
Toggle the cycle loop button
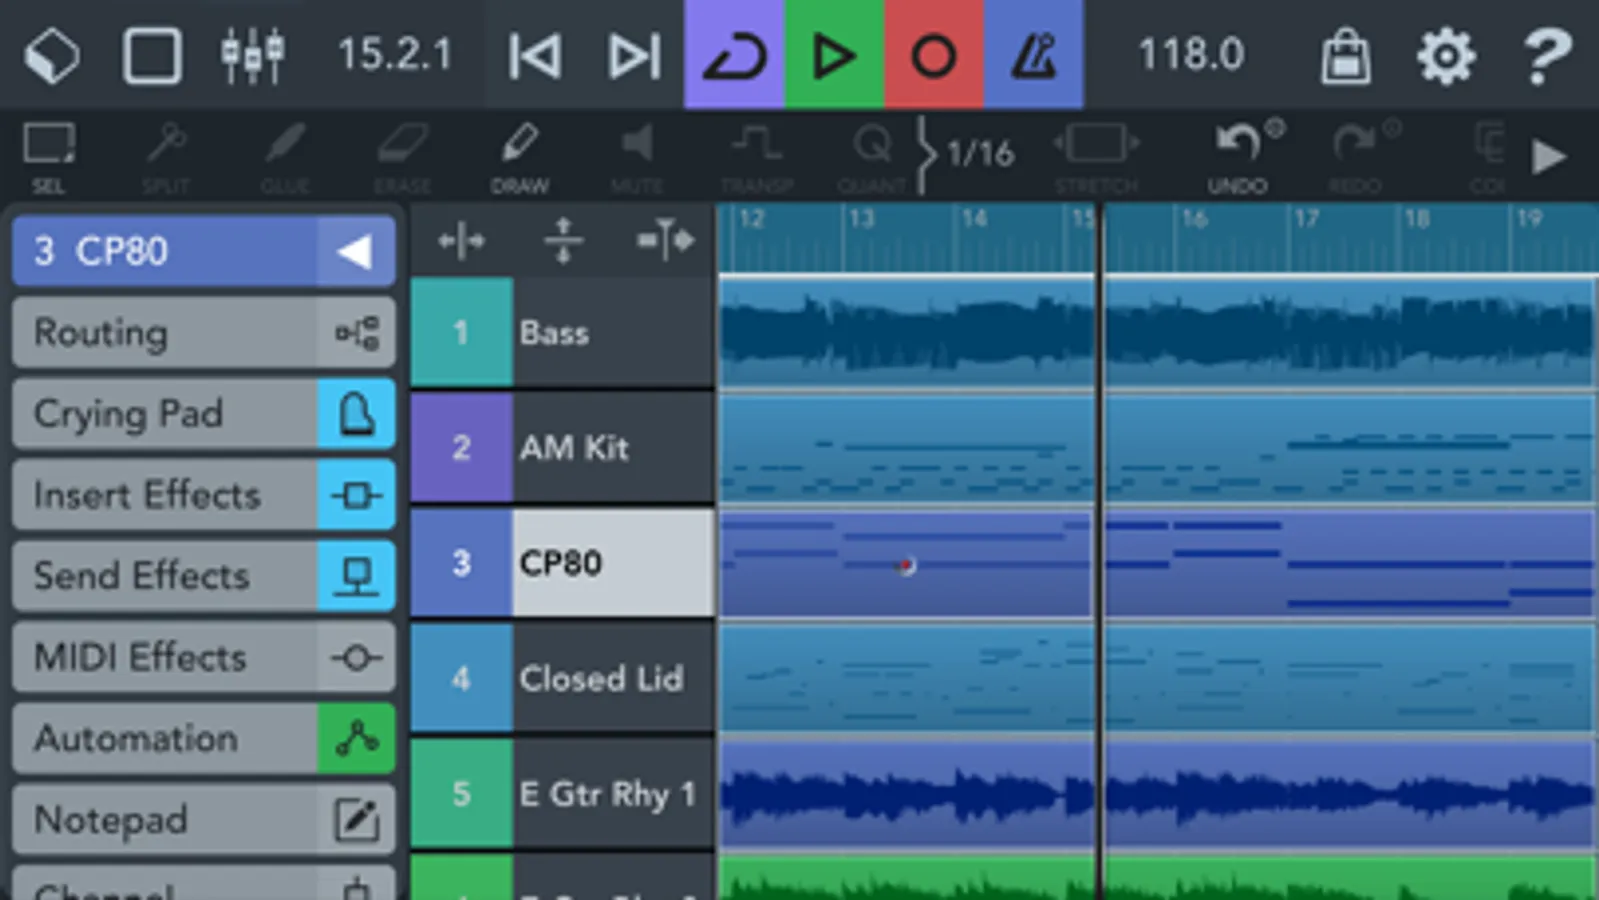[734, 54]
